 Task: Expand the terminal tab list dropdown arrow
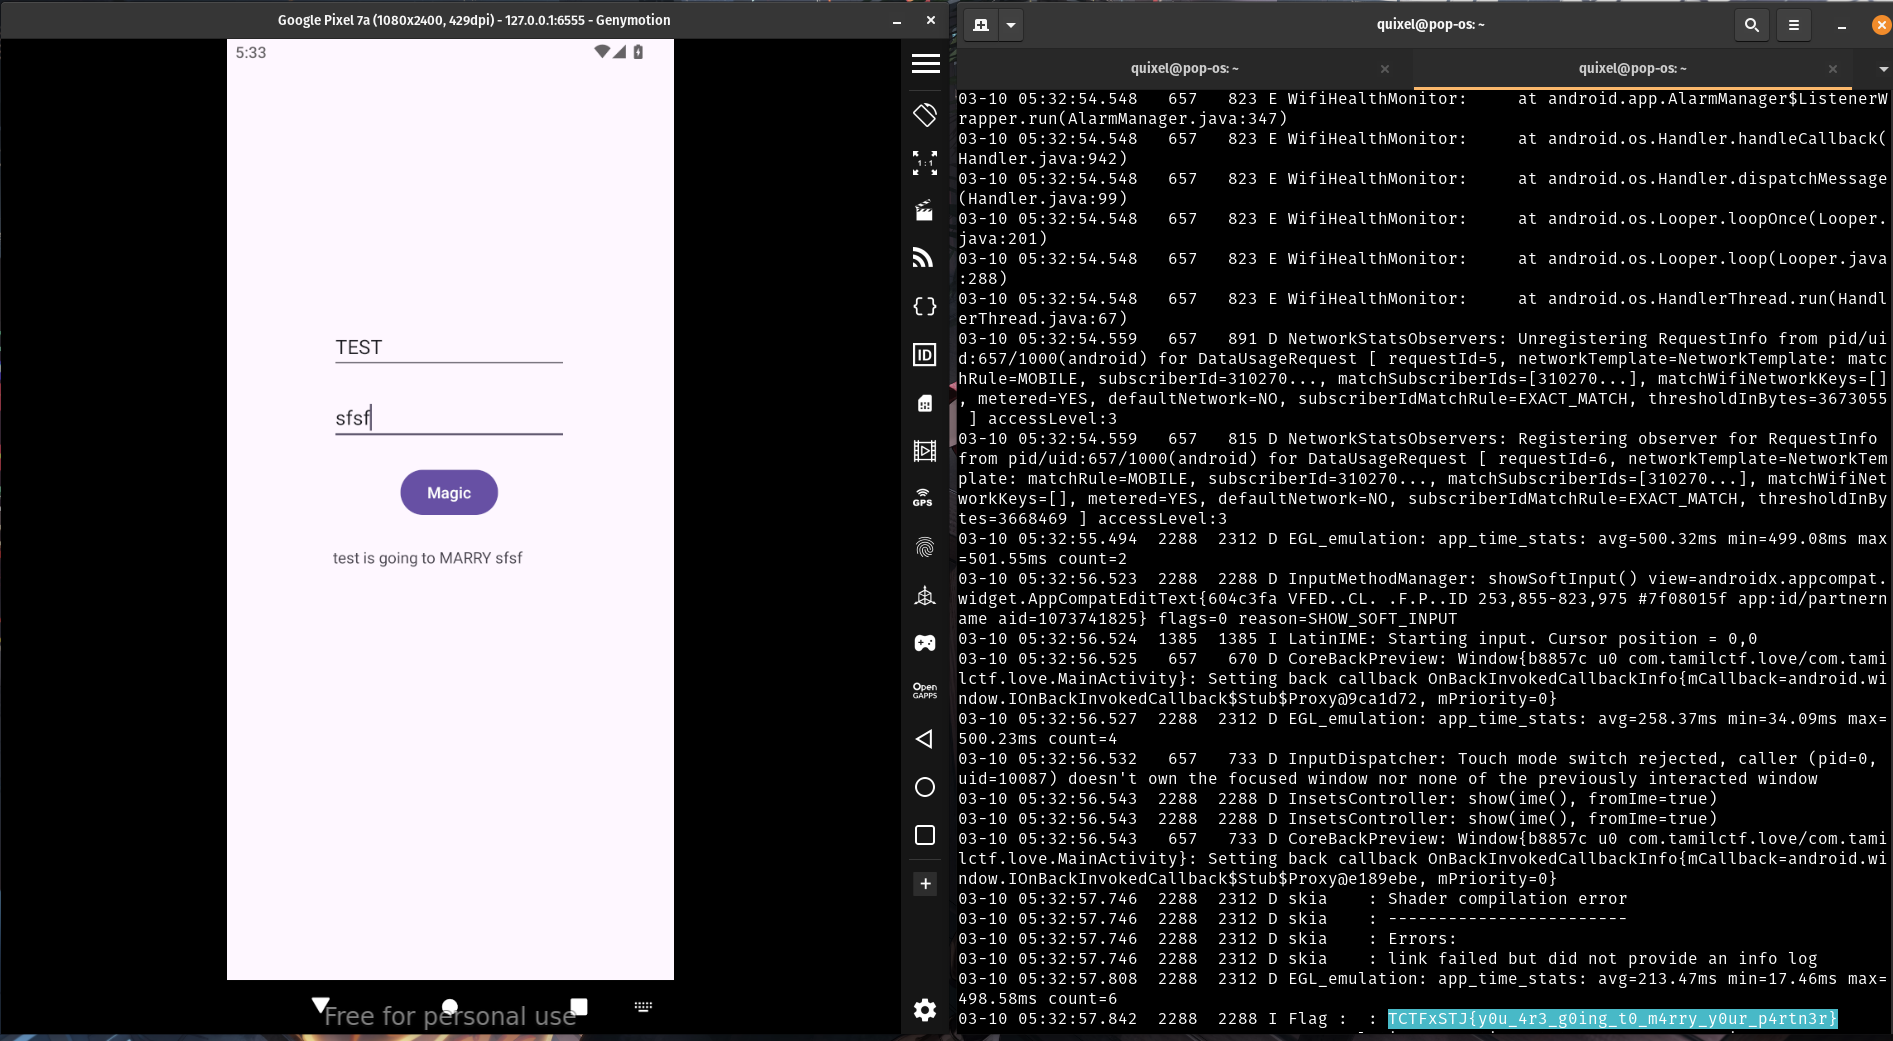[x=1883, y=69]
